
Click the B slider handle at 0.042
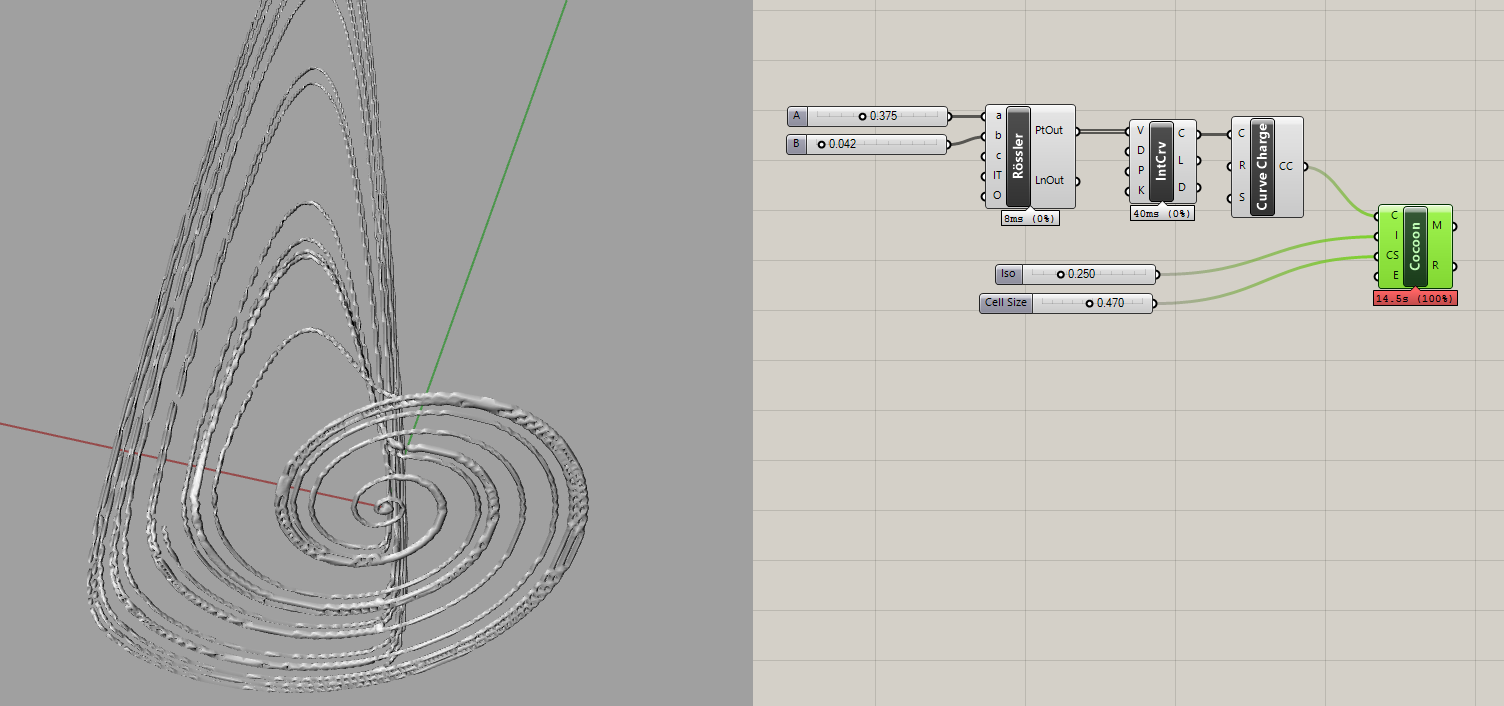coord(822,145)
